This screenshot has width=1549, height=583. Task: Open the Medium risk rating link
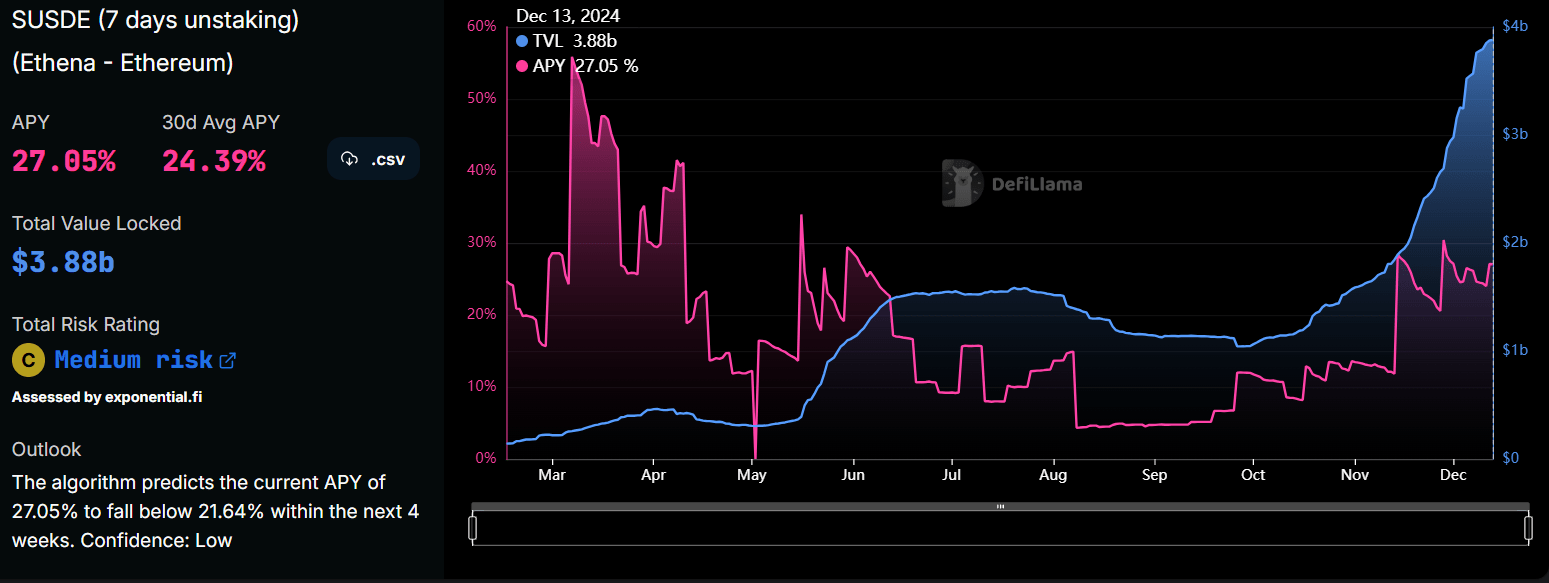pyautogui.click(x=145, y=360)
